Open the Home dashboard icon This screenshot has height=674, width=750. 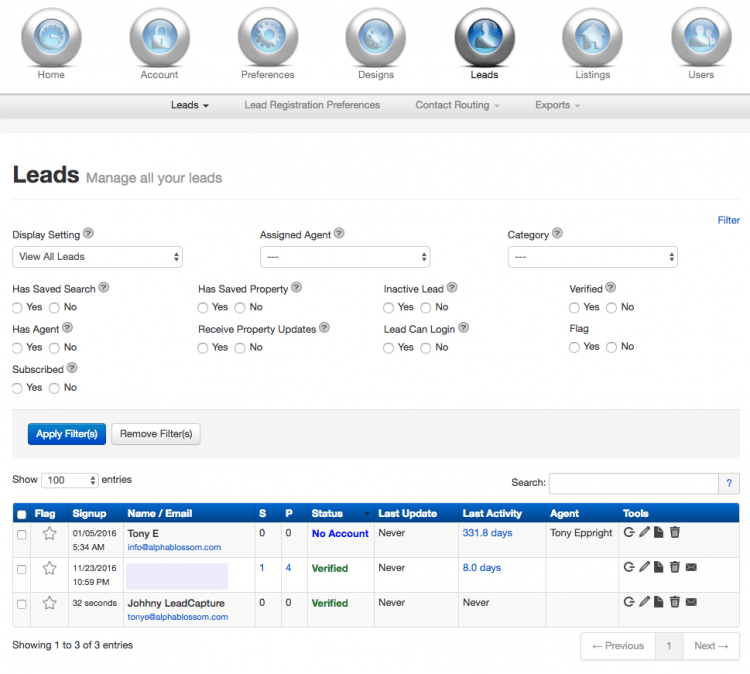tap(51, 37)
